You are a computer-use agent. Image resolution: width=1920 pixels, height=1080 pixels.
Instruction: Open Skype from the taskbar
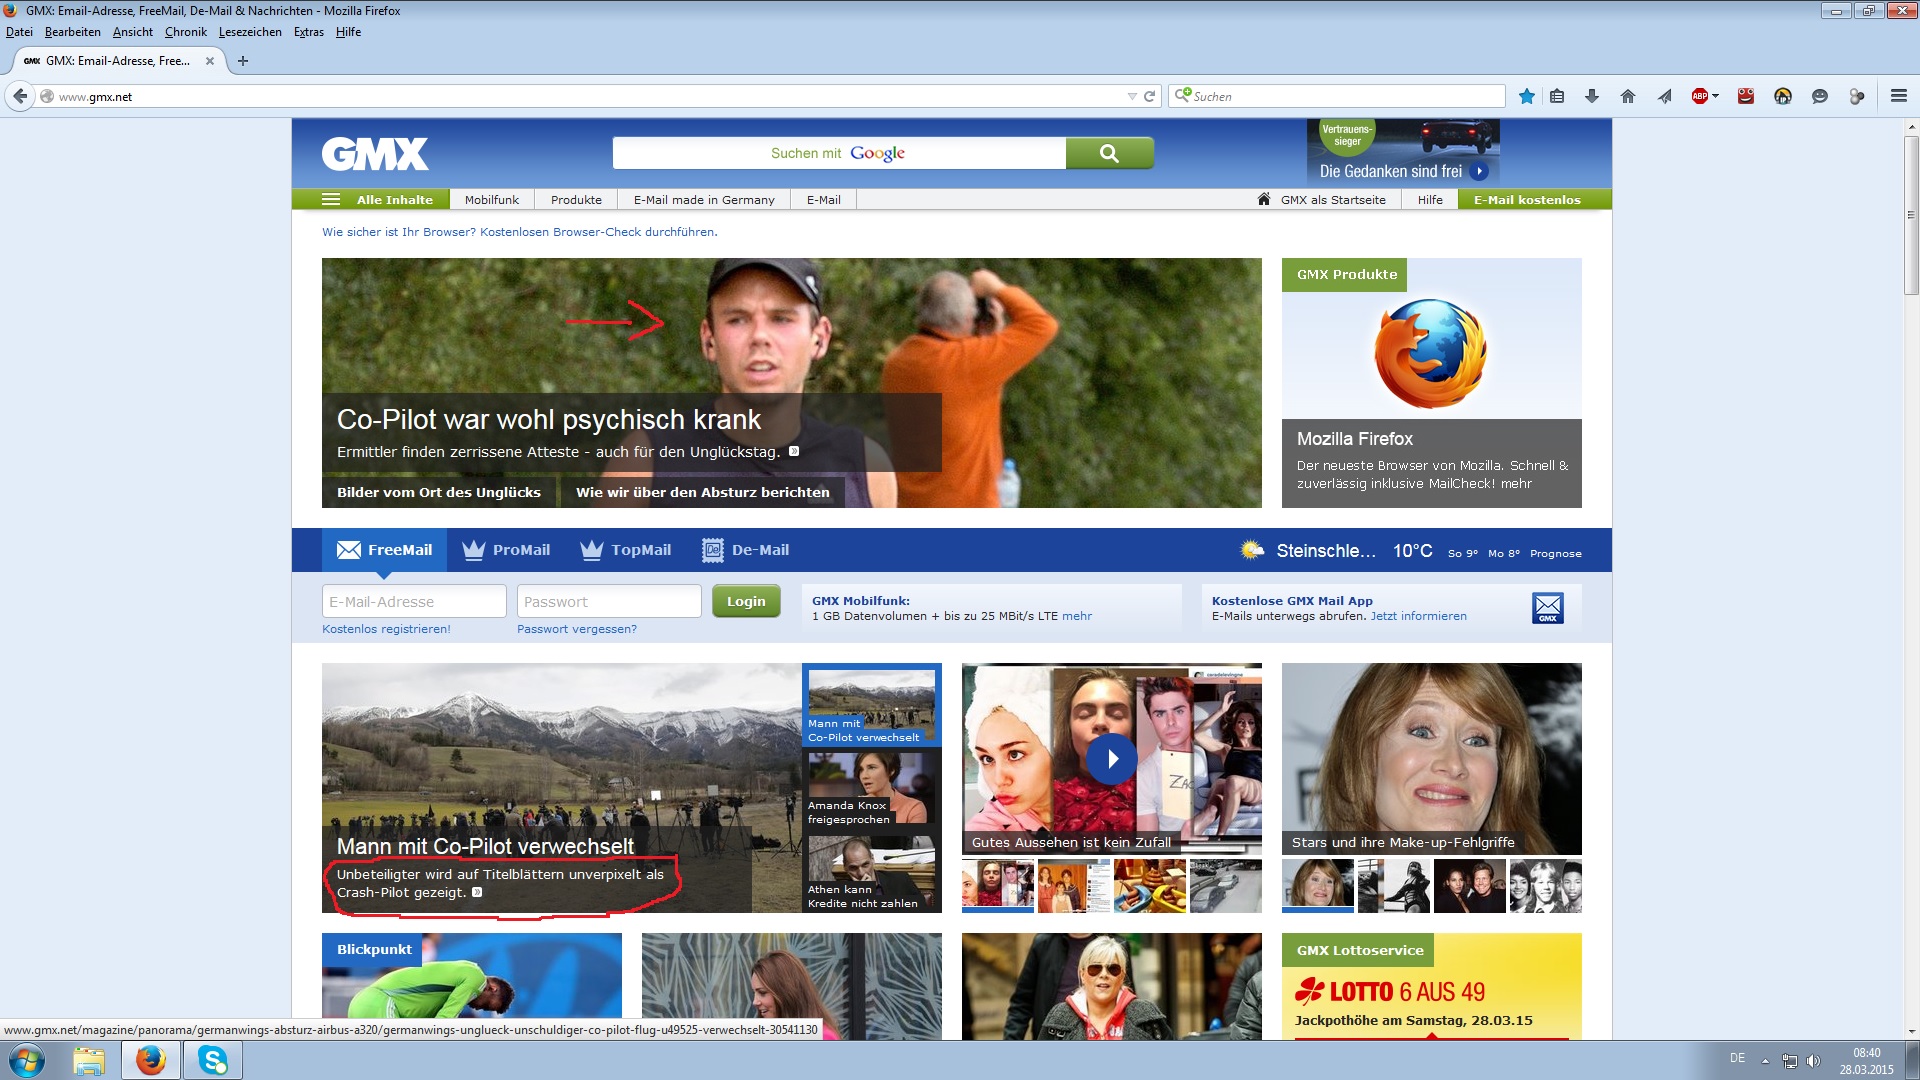[212, 1060]
